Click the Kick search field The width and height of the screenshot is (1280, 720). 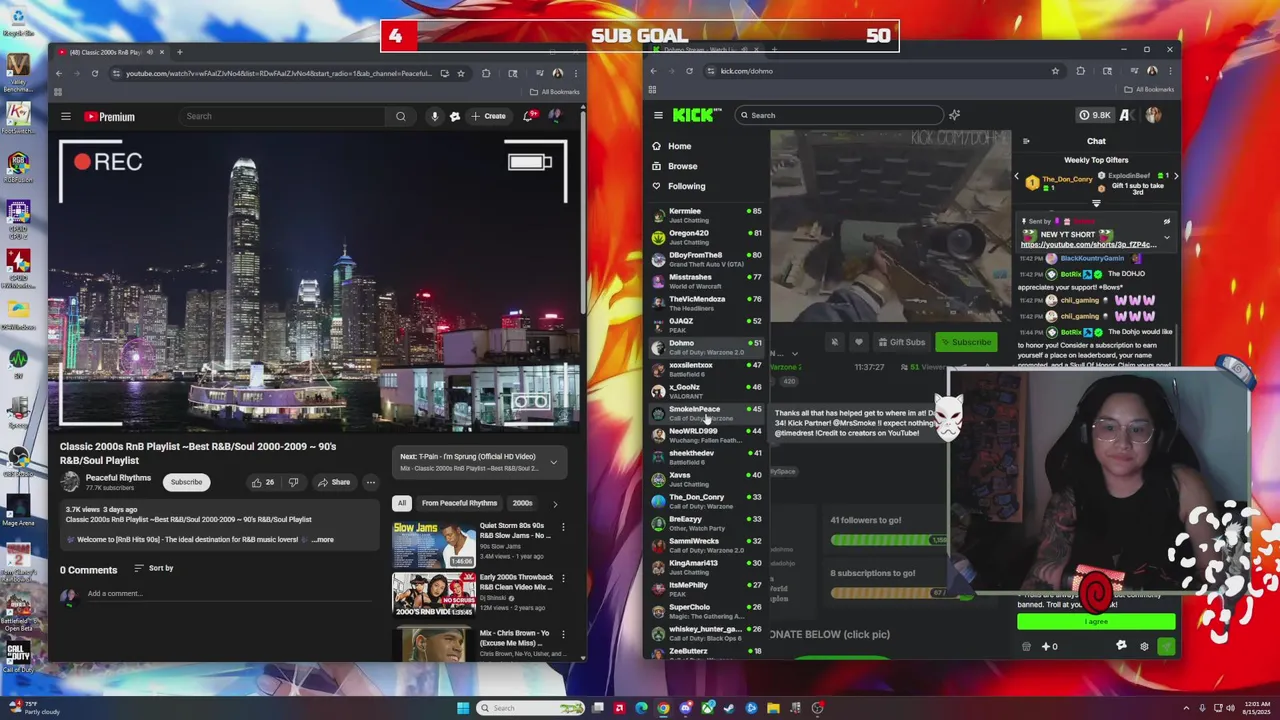tap(840, 115)
